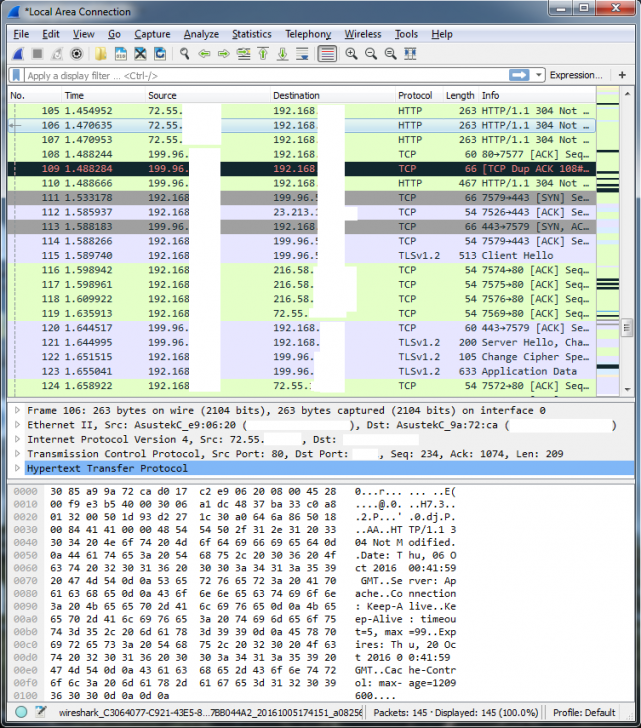
Task: Sort by Time column header
Action: 103,96
